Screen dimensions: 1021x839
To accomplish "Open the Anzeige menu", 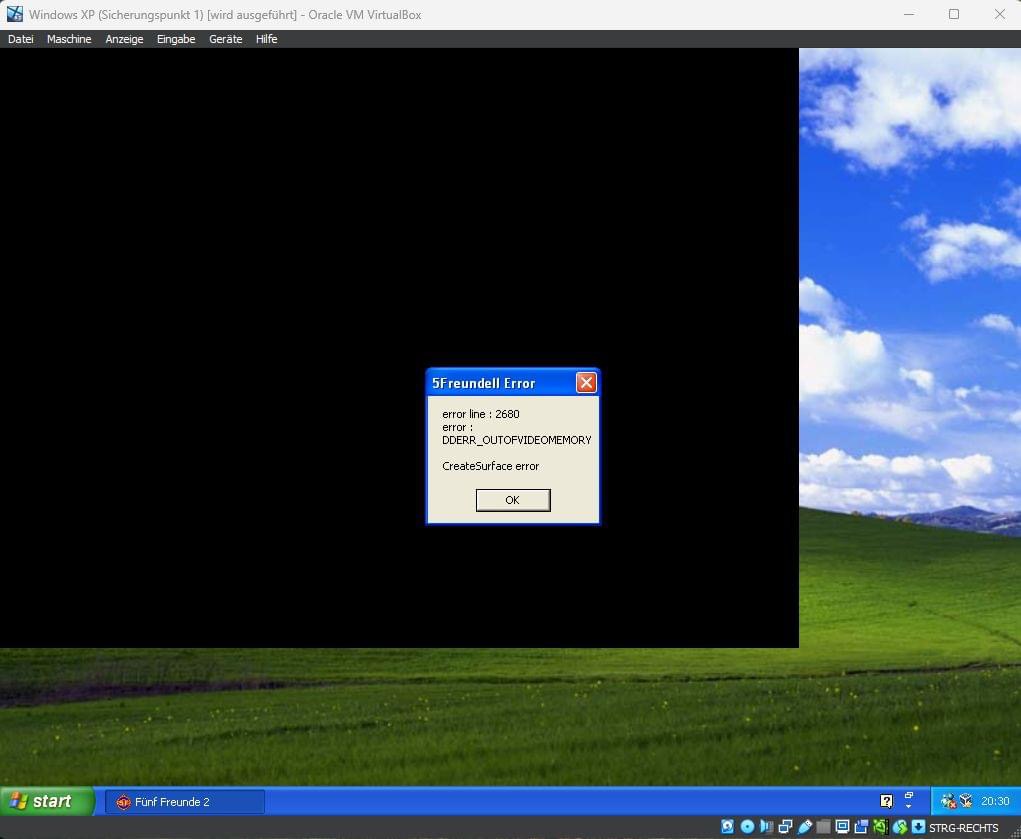I will coord(124,39).
